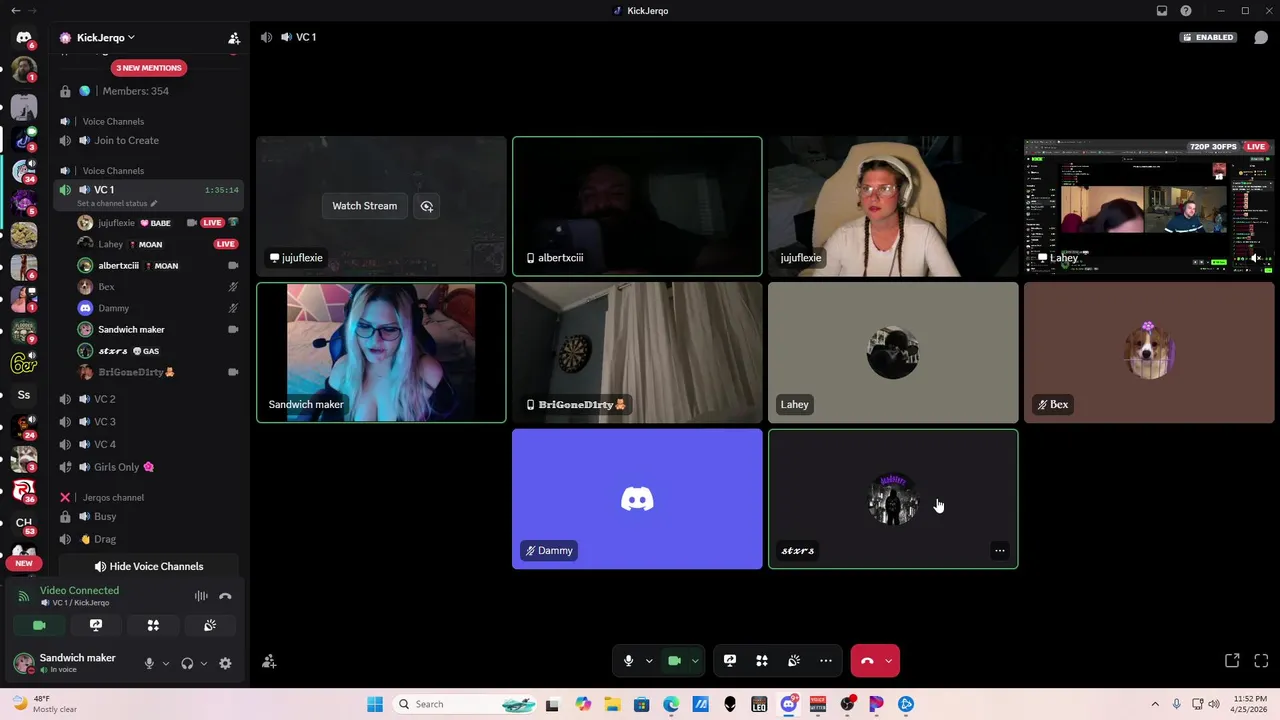Open soundboard in left voice panel
This screenshot has width=1280, height=720.
[210, 625]
